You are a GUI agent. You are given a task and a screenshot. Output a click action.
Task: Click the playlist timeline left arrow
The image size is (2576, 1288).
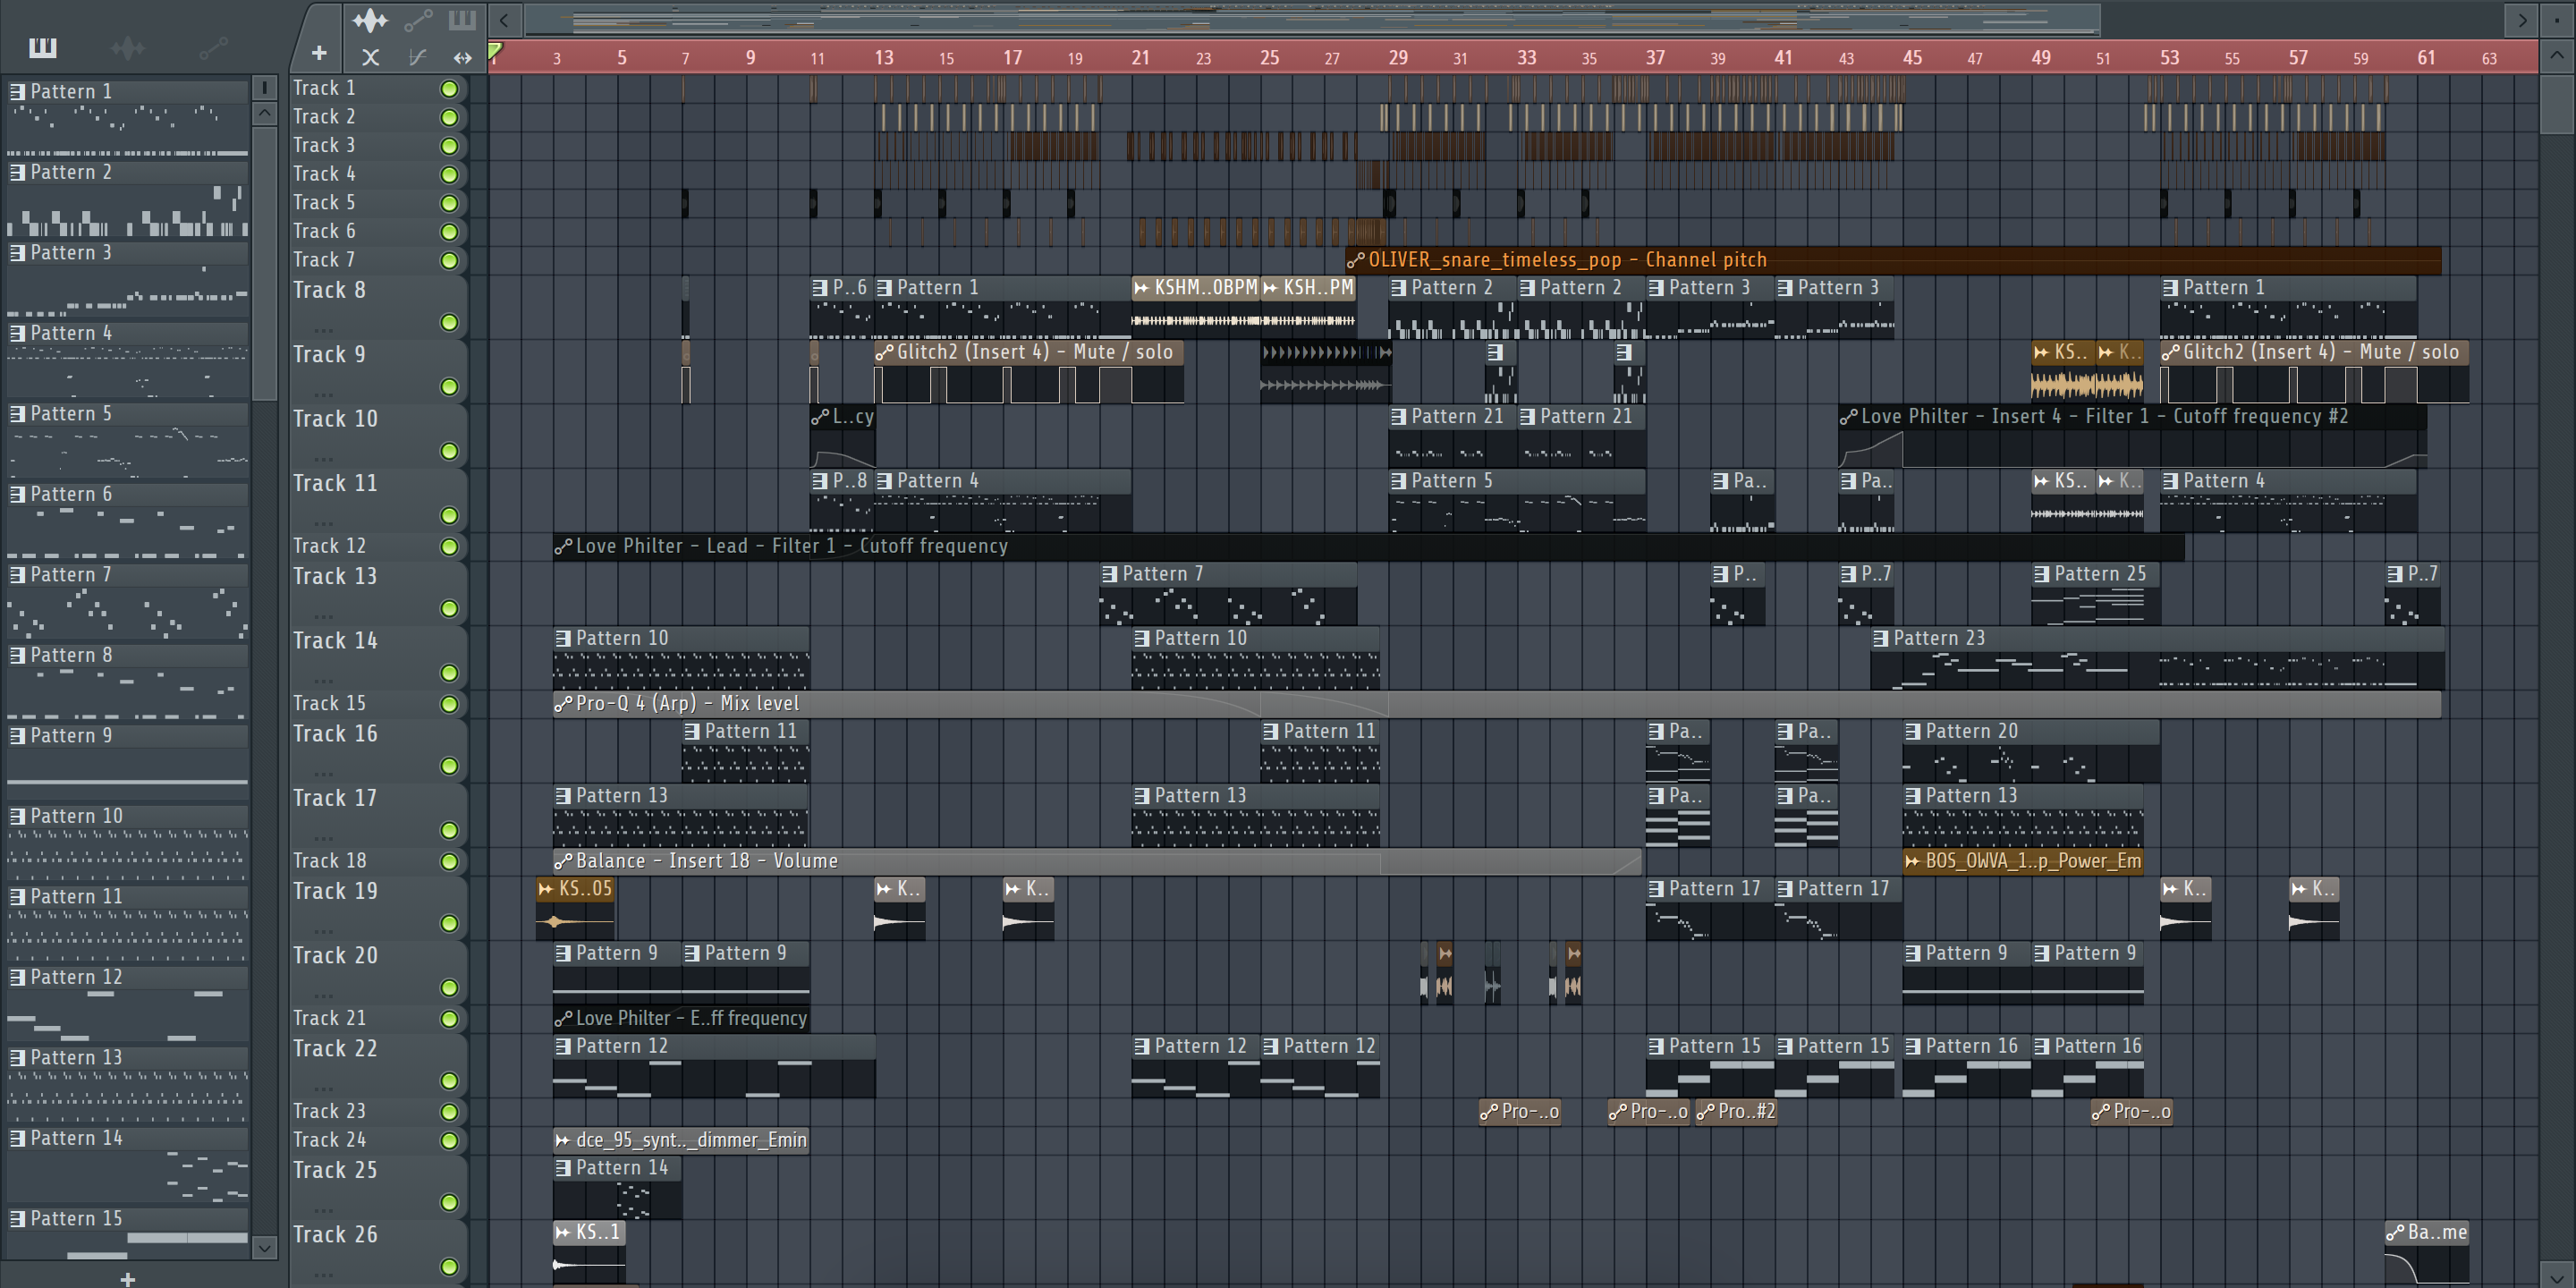(x=504, y=19)
